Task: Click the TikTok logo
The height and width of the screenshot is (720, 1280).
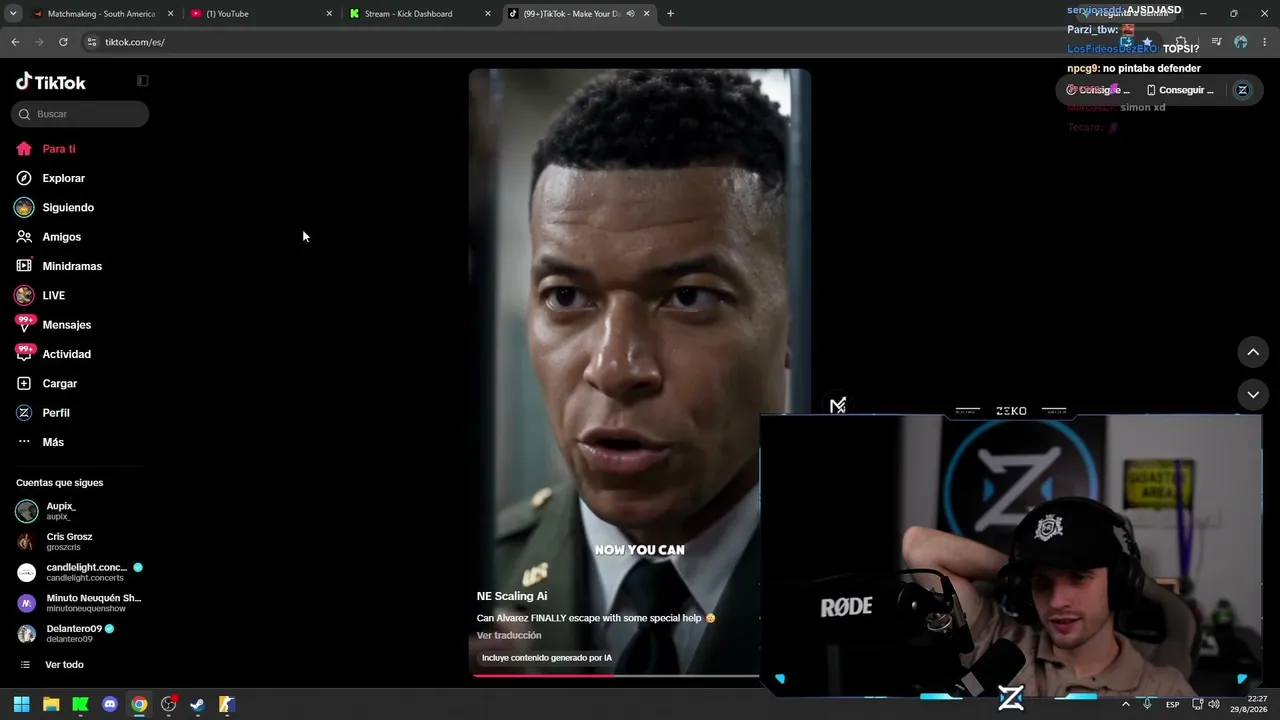Action: (51, 82)
